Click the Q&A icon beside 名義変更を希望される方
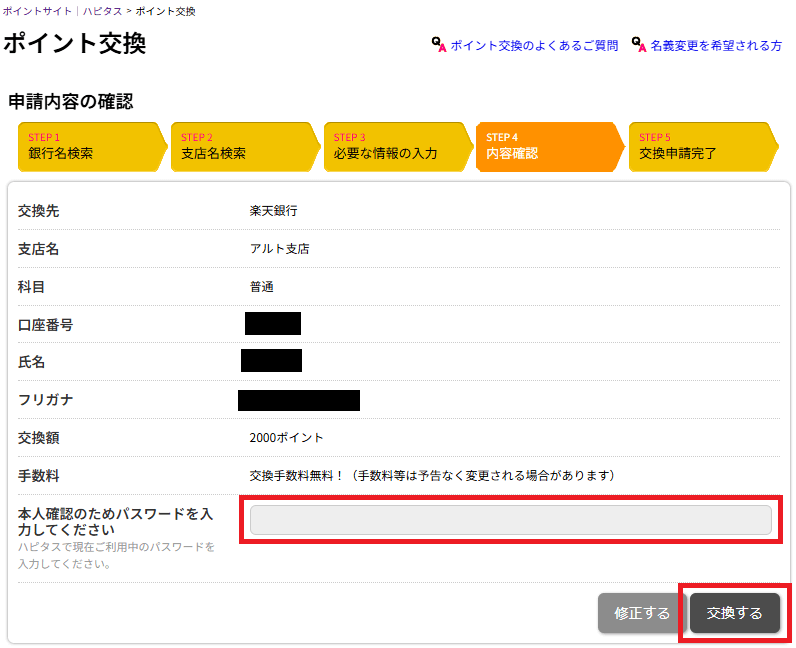The height and width of the screenshot is (648, 796). point(638,45)
